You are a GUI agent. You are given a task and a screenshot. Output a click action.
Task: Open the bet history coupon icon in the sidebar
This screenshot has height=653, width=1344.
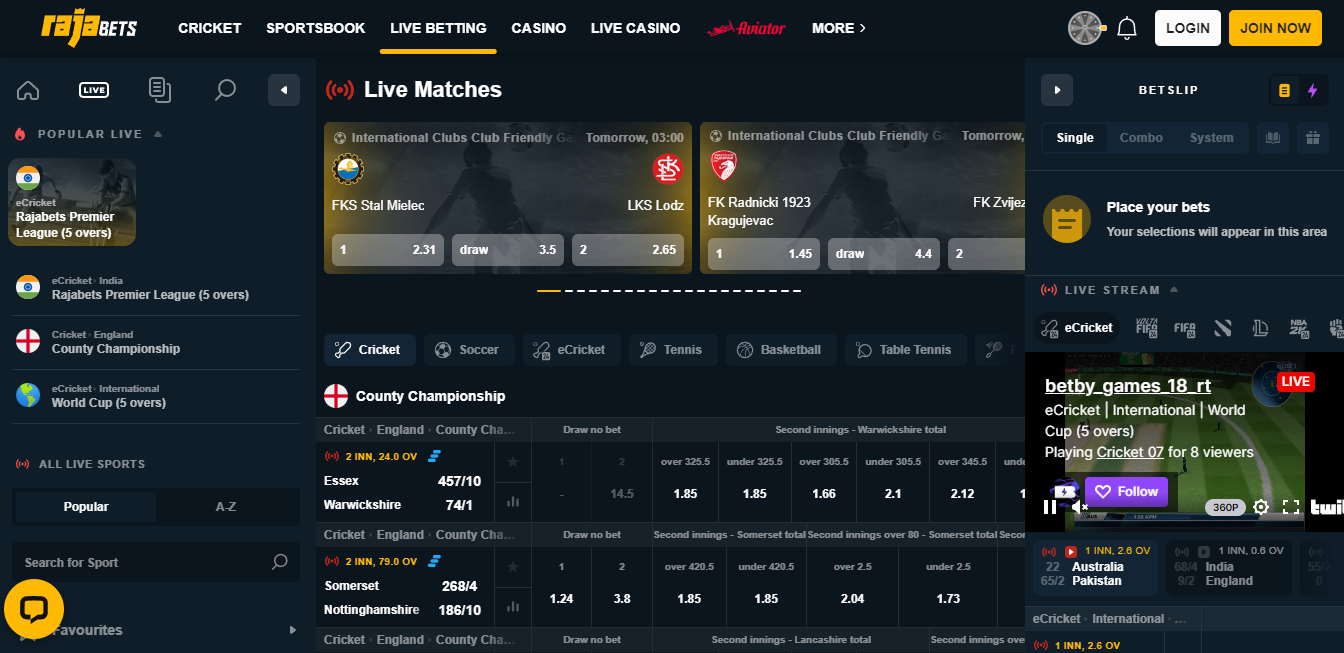point(159,90)
